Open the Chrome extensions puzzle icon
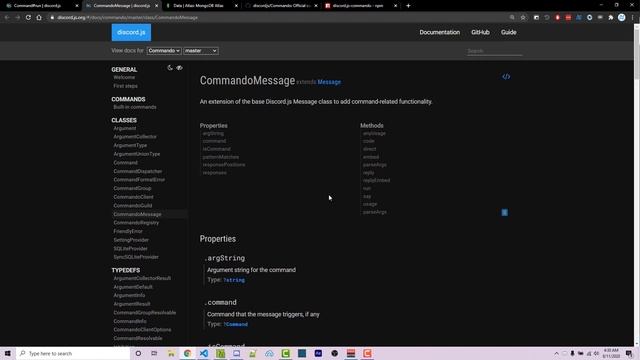Viewport: 640px width, 360px height. [611, 18]
